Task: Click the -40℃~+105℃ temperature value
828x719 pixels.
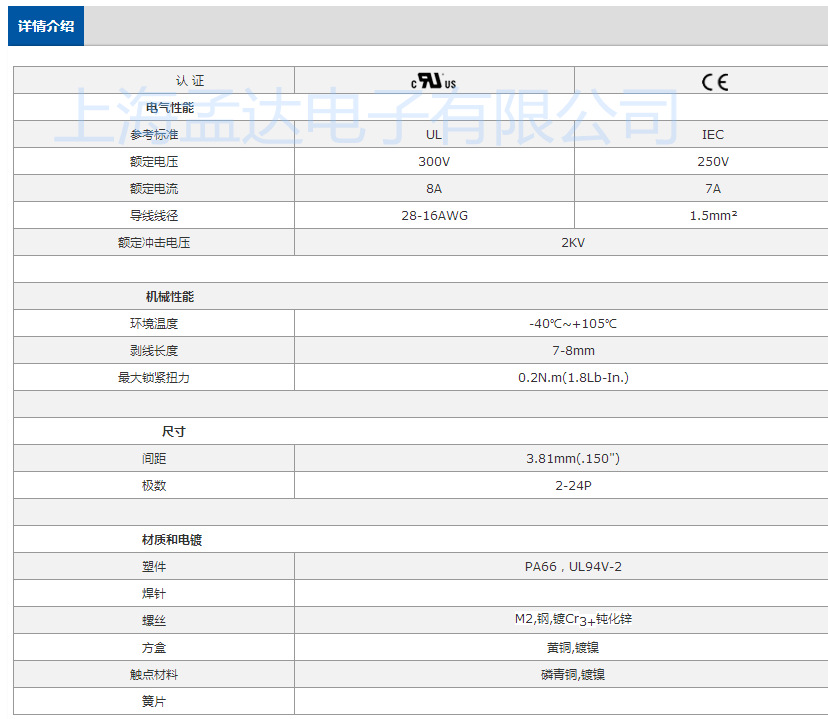Action: pyautogui.click(x=573, y=324)
